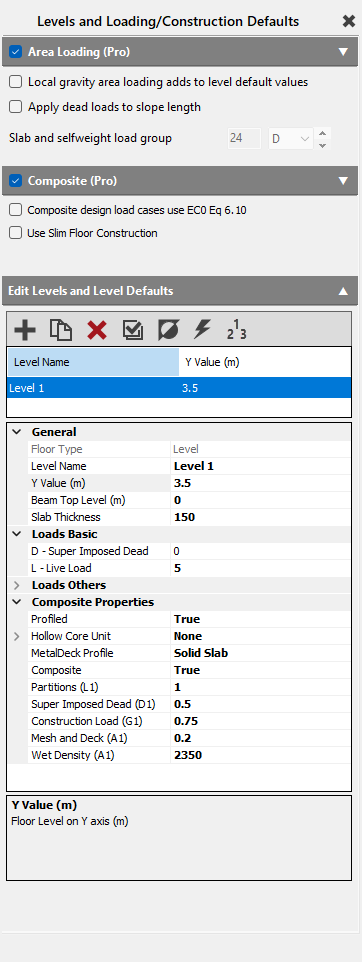Change MetalDeck Profile value Solid Slab
Screen dimensions: 362x962
260,653
